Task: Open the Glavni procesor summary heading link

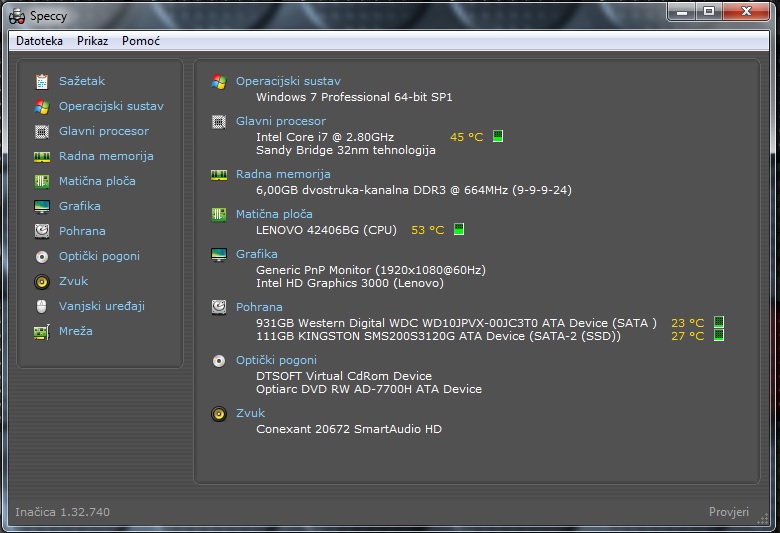Action: (x=281, y=121)
